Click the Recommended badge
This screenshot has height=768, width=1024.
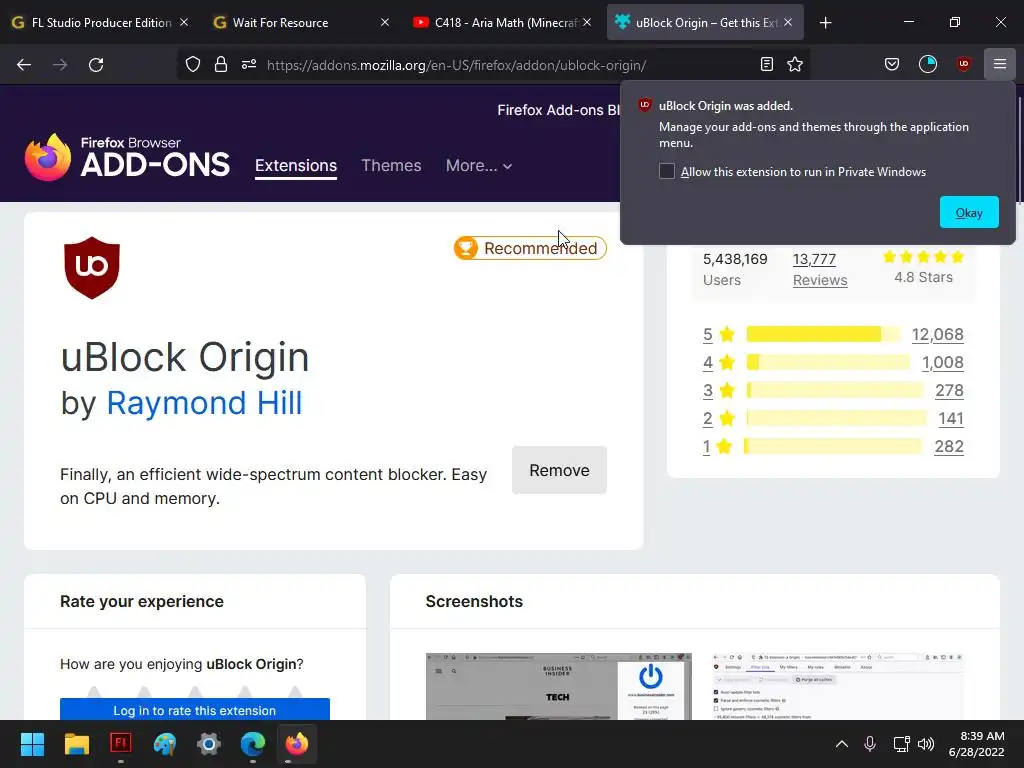click(x=530, y=248)
